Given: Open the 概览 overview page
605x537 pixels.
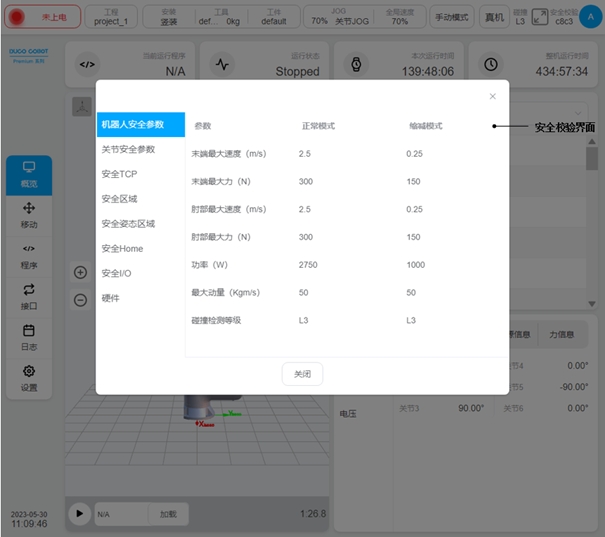Looking at the screenshot, I should (x=29, y=175).
